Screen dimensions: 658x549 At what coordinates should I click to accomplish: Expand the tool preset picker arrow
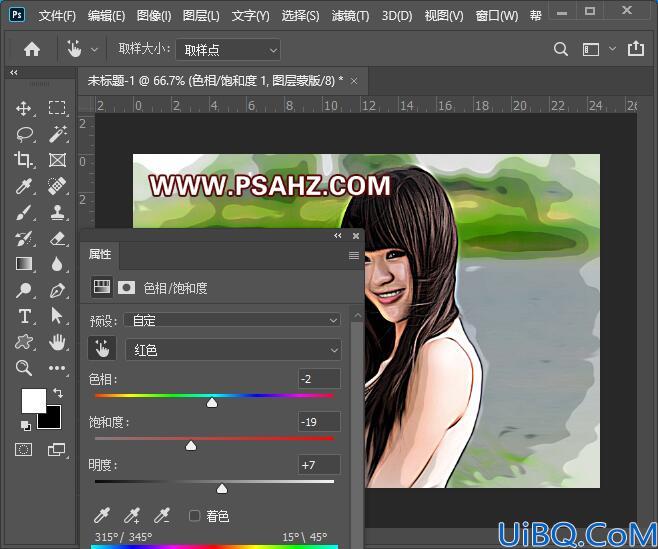[94, 50]
